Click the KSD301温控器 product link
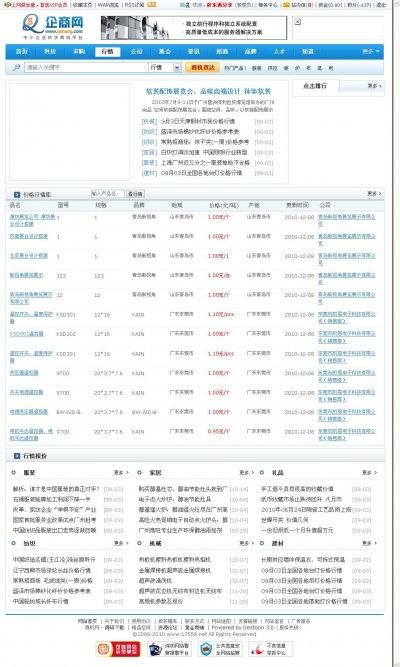 [x=26, y=334]
